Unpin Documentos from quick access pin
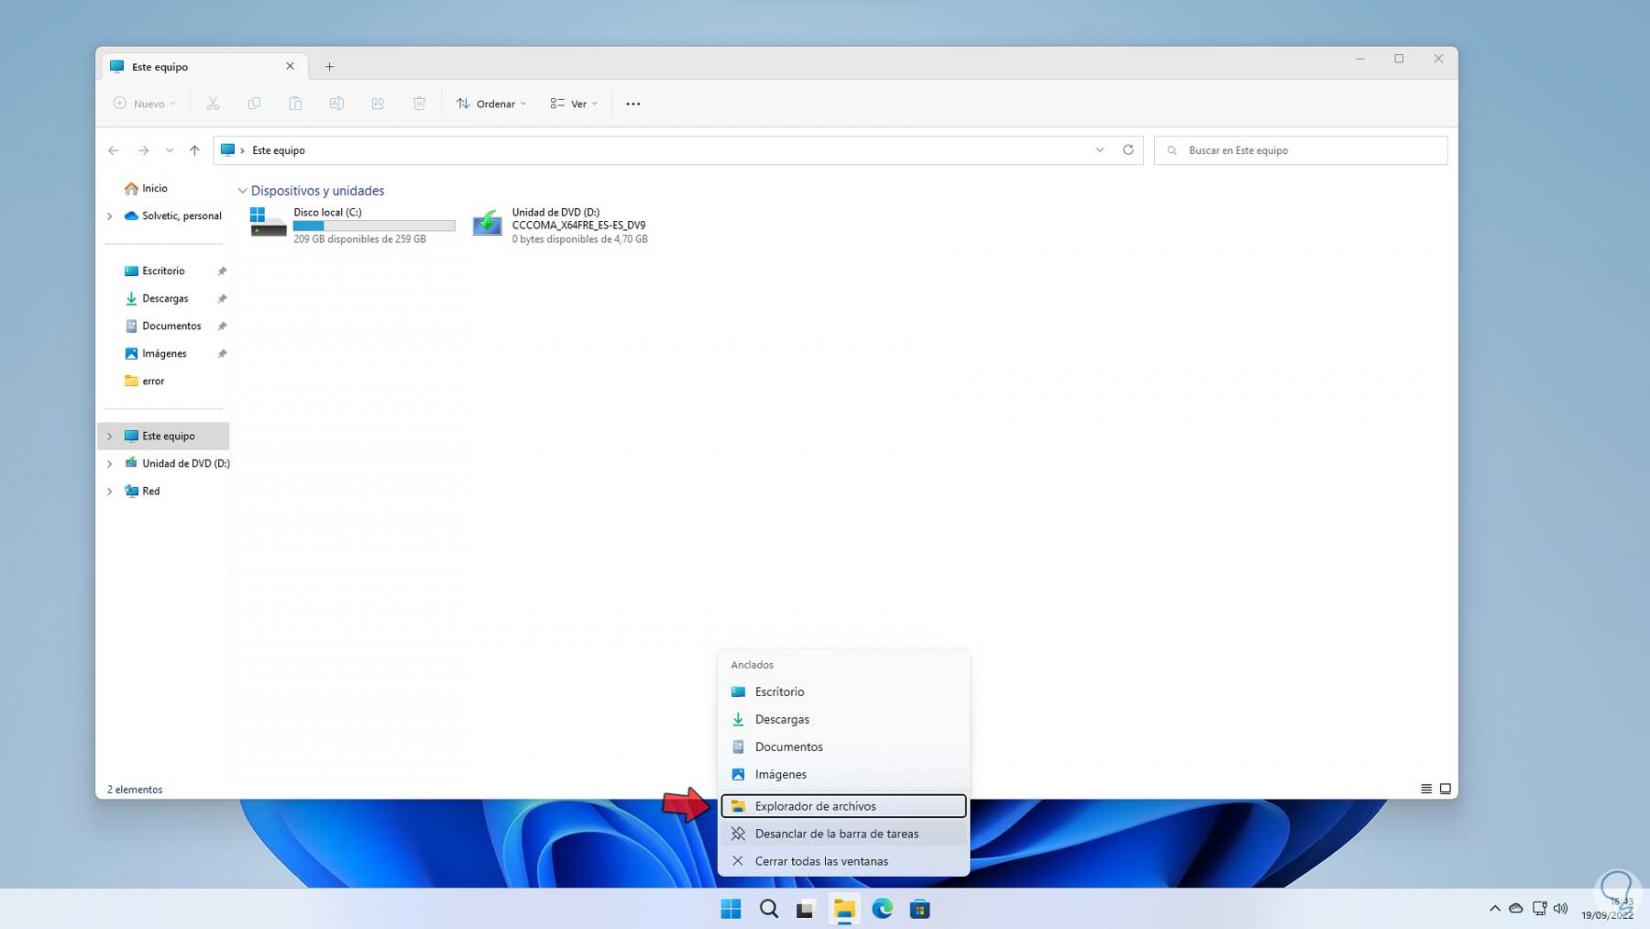1650x929 pixels. pyautogui.click(x=222, y=326)
